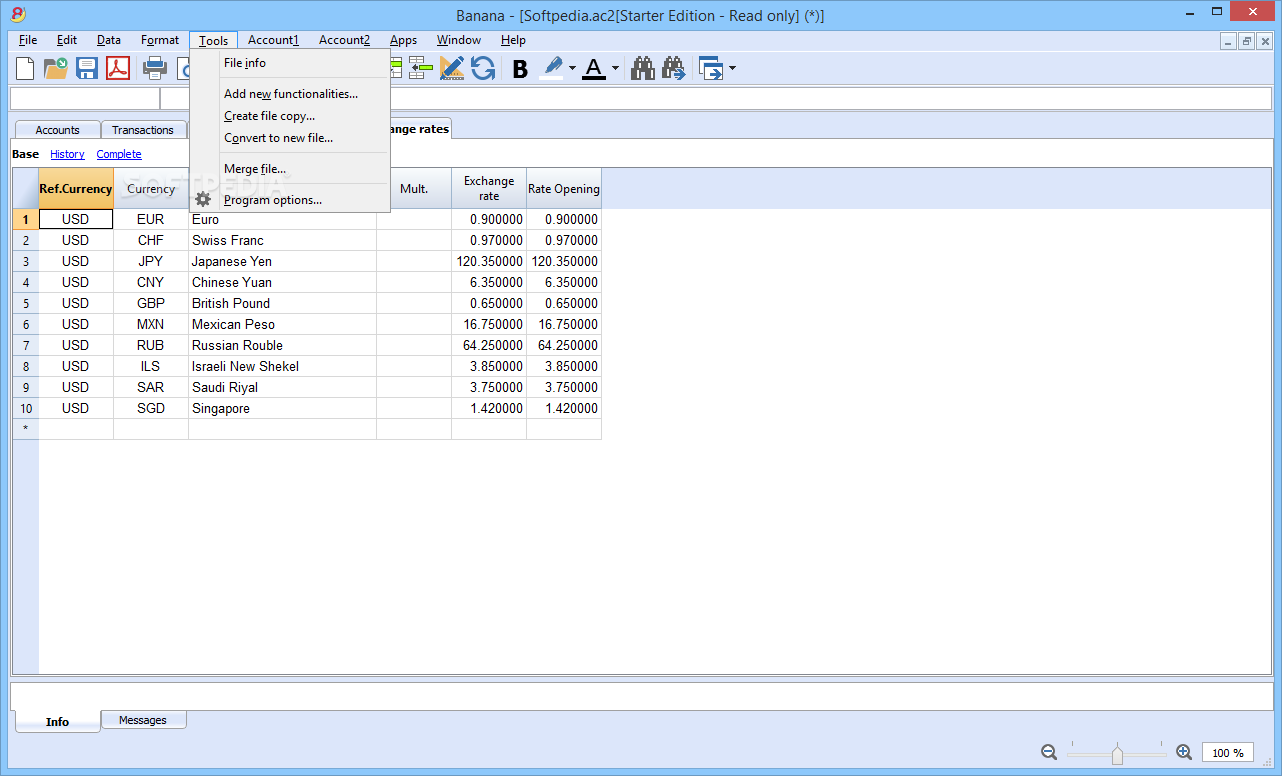1282x776 pixels.
Task: Click the Program options gear icon
Action: pos(203,199)
